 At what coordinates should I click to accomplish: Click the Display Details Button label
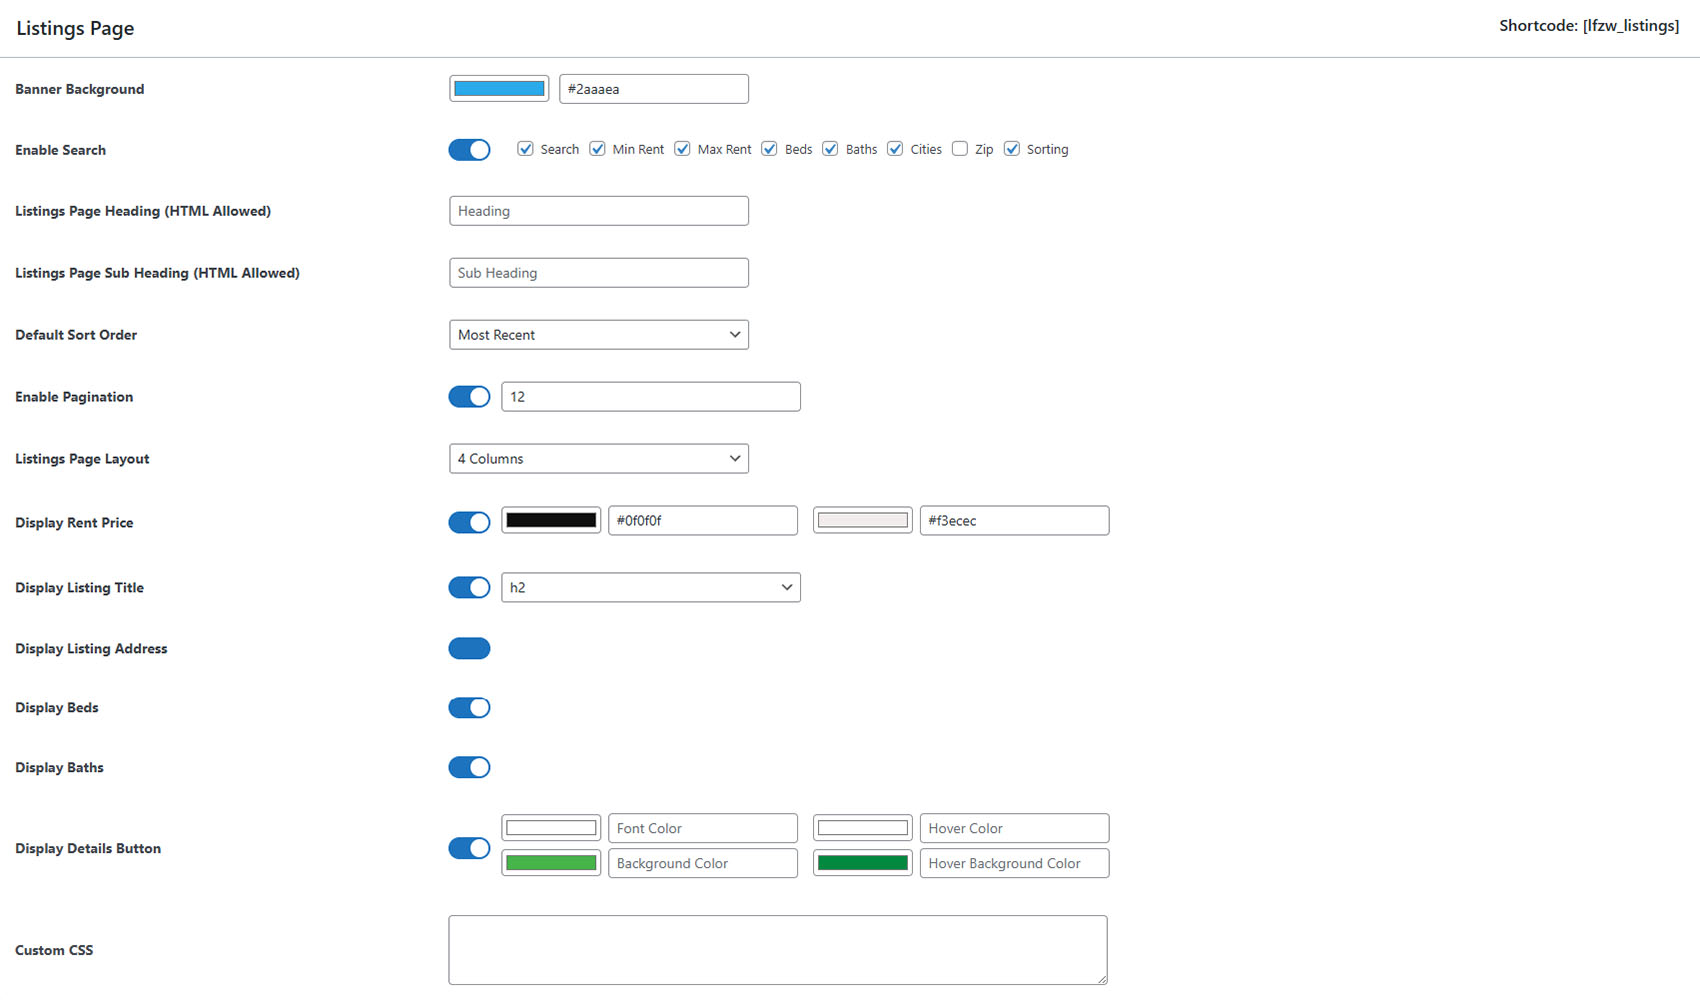[x=88, y=848]
